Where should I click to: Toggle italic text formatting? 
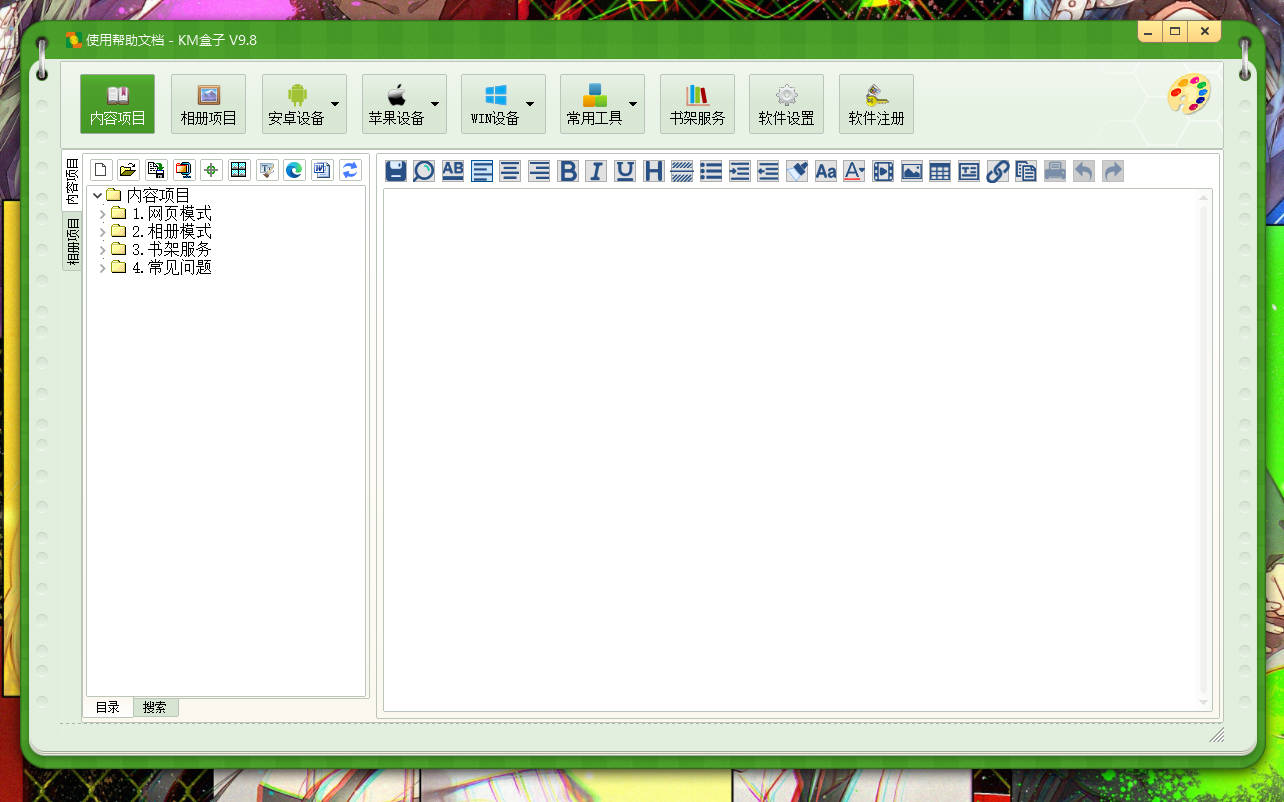[596, 171]
